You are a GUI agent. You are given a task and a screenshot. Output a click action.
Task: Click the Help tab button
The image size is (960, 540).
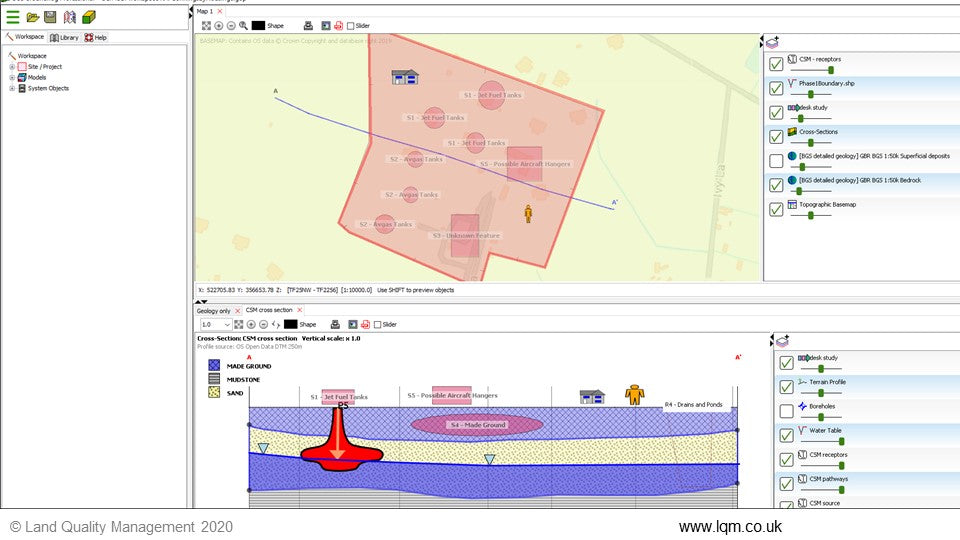96,37
